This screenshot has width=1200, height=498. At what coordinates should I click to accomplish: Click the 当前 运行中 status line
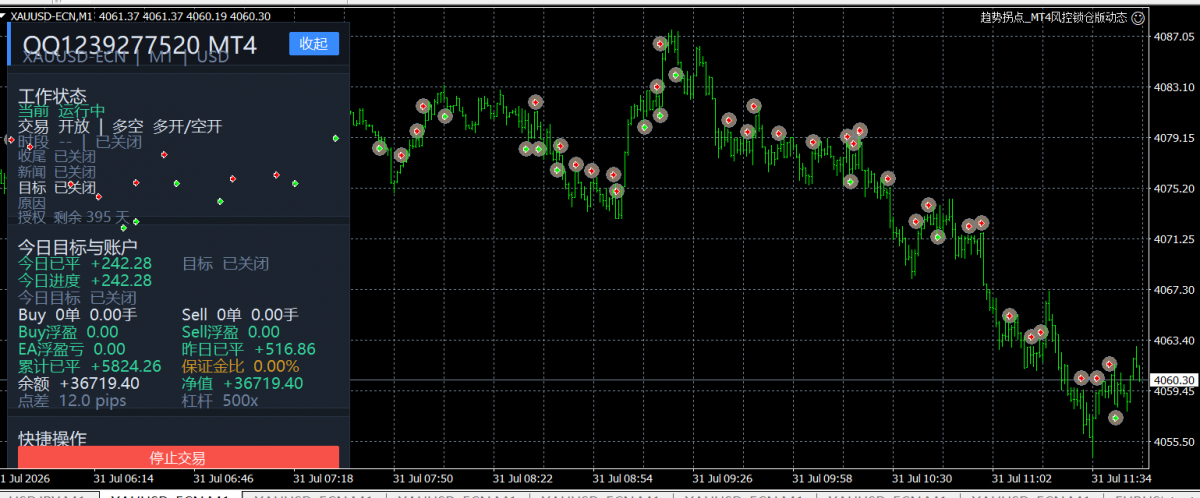61,111
